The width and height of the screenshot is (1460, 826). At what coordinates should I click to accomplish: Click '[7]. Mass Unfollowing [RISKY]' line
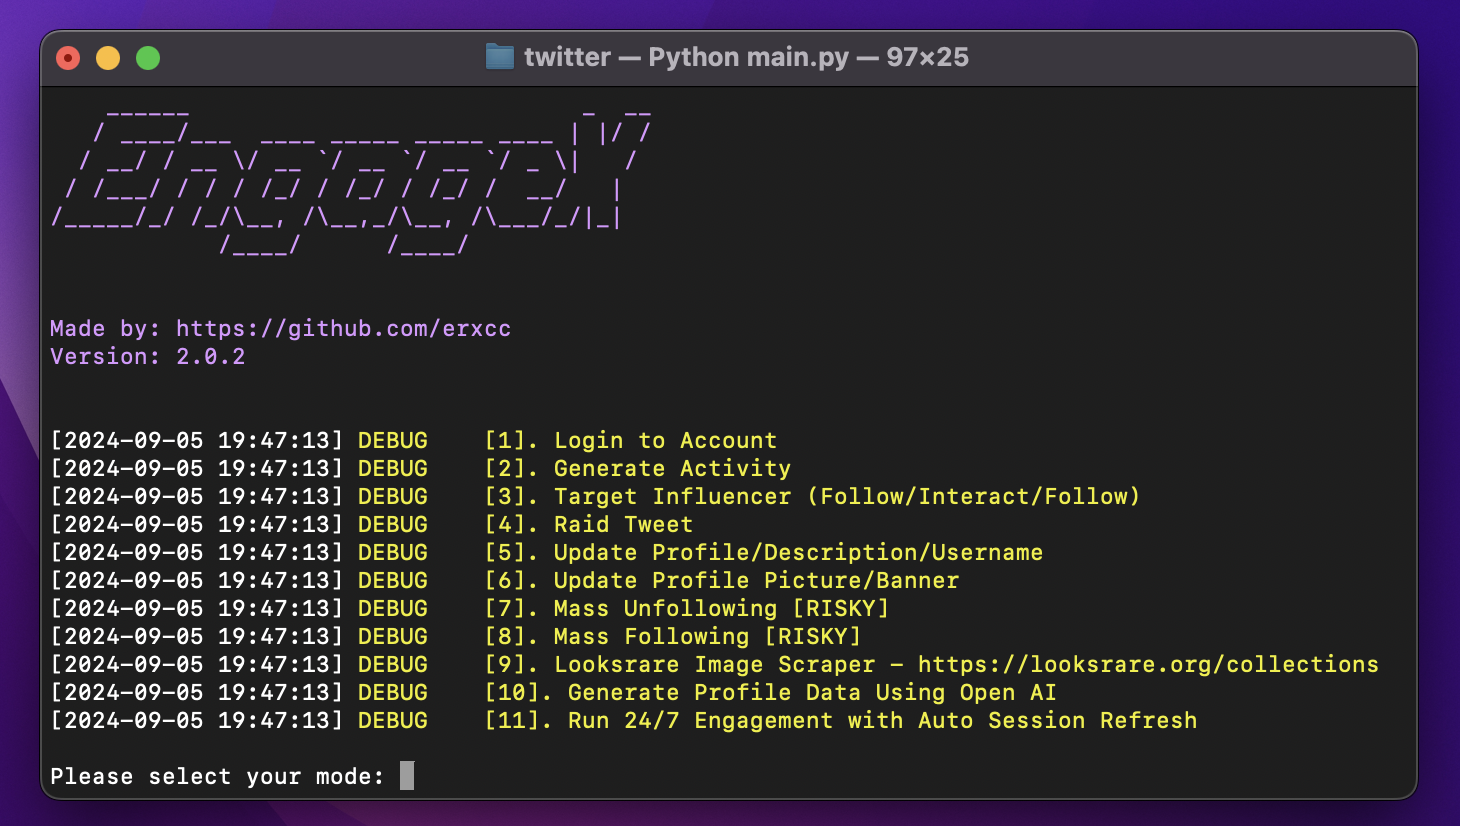point(687,608)
